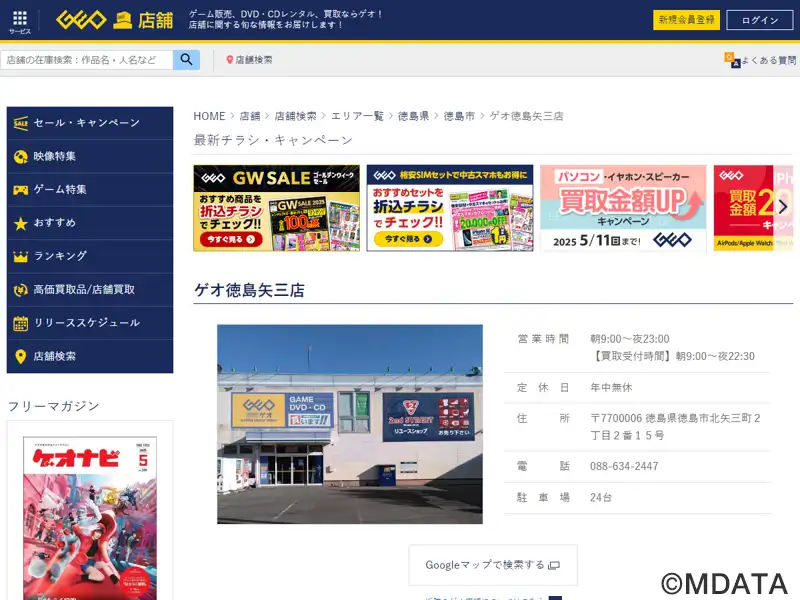Click the gamepad icon for ゲーム特集

20,190
